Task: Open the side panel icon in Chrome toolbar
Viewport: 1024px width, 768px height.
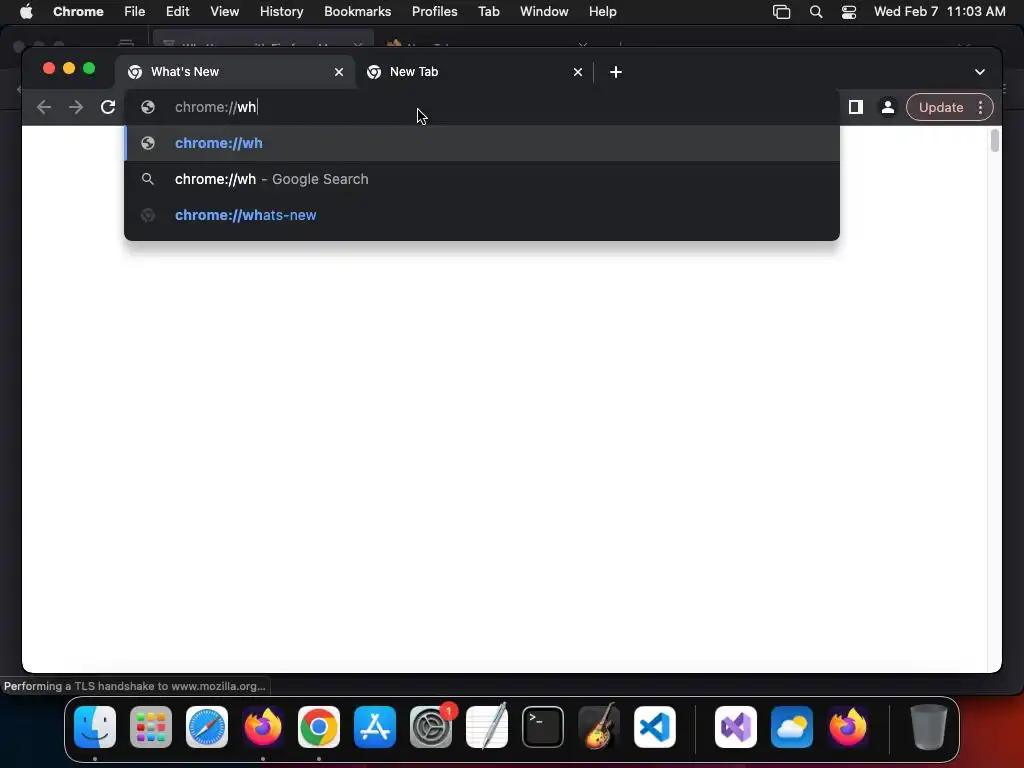Action: coord(856,107)
